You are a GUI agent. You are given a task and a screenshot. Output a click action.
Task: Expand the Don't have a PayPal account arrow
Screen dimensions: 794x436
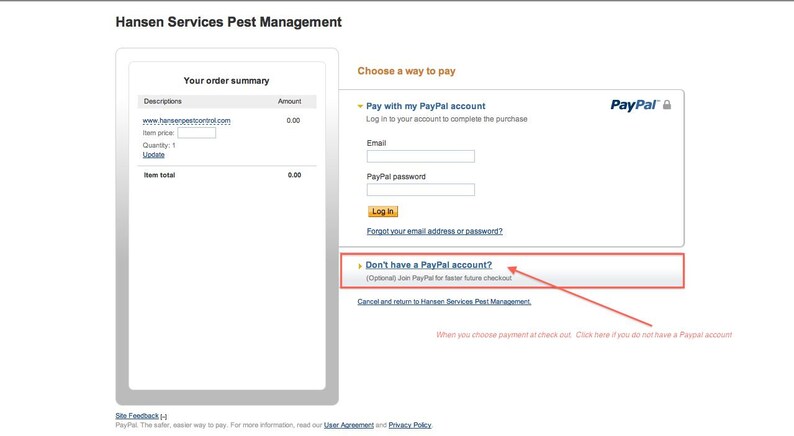pyautogui.click(x=360, y=266)
